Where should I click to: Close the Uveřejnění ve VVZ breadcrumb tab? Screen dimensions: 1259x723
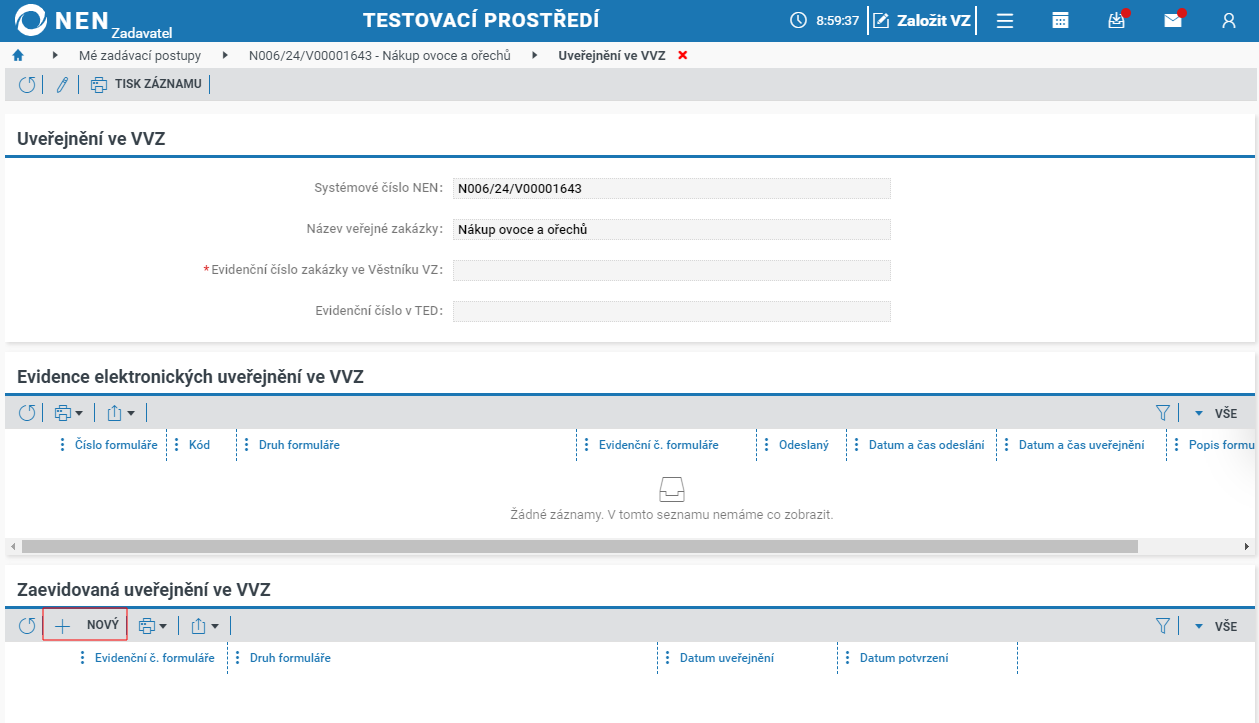[683, 56]
